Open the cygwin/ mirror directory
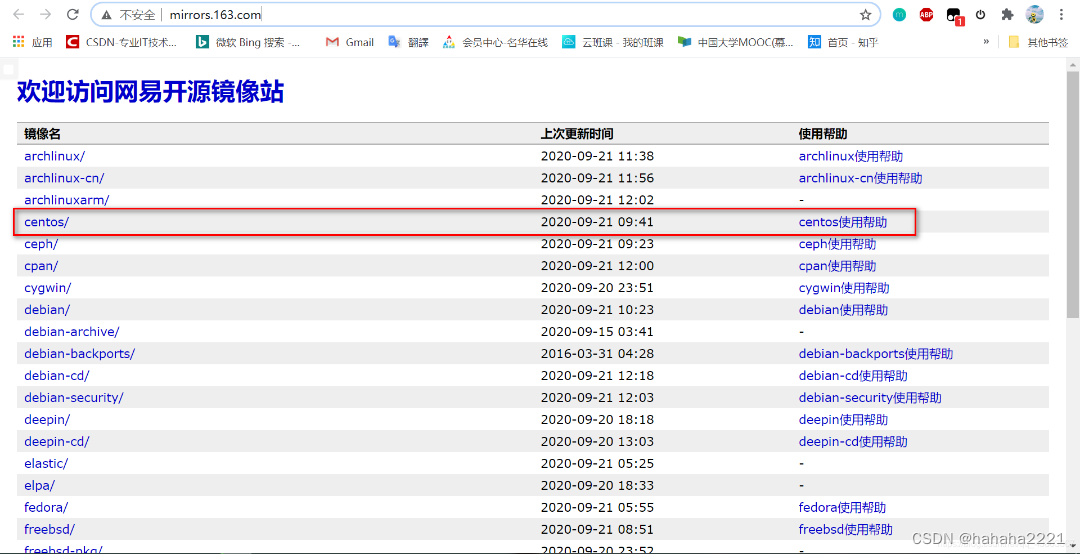Image resolution: width=1080 pixels, height=554 pixels. [x=48, y=288]
